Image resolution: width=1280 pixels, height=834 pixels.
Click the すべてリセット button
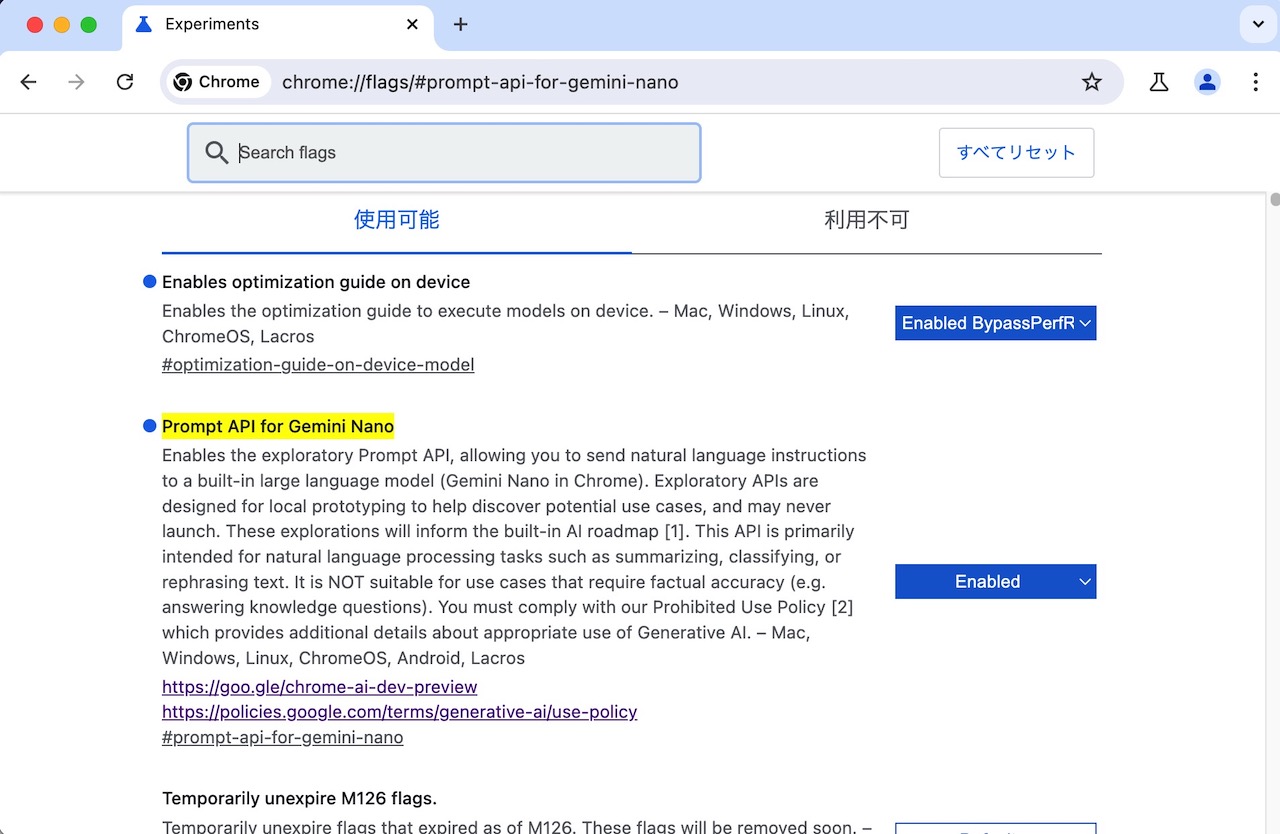1016,153
